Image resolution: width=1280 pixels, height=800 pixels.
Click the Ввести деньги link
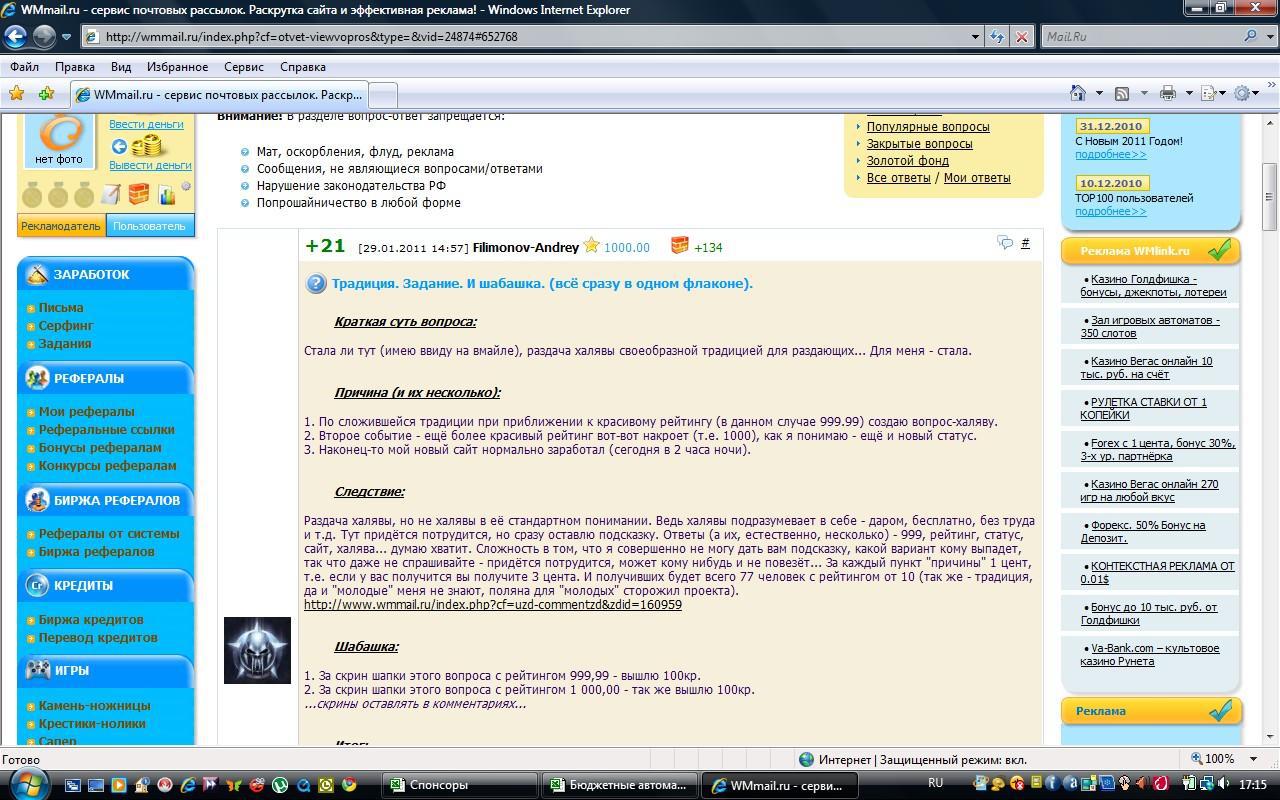pos(146,124)
